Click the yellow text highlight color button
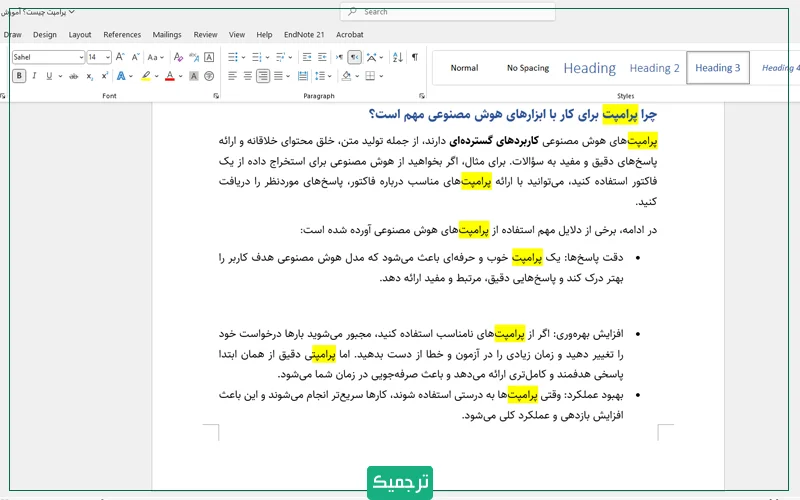 (x=146, y=76)
